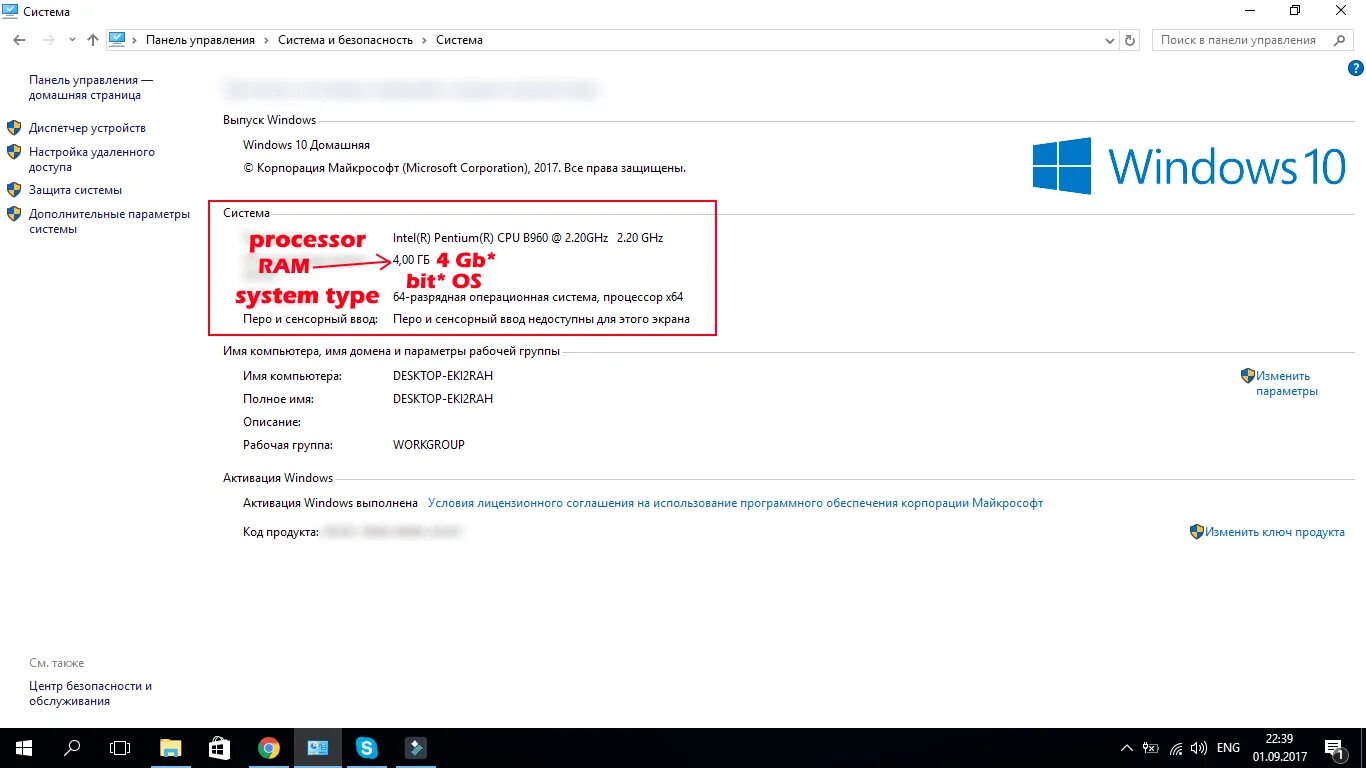
Task: Click the shield icon beside Настройка удаленного доступа
Action: (x=14, y=152)
